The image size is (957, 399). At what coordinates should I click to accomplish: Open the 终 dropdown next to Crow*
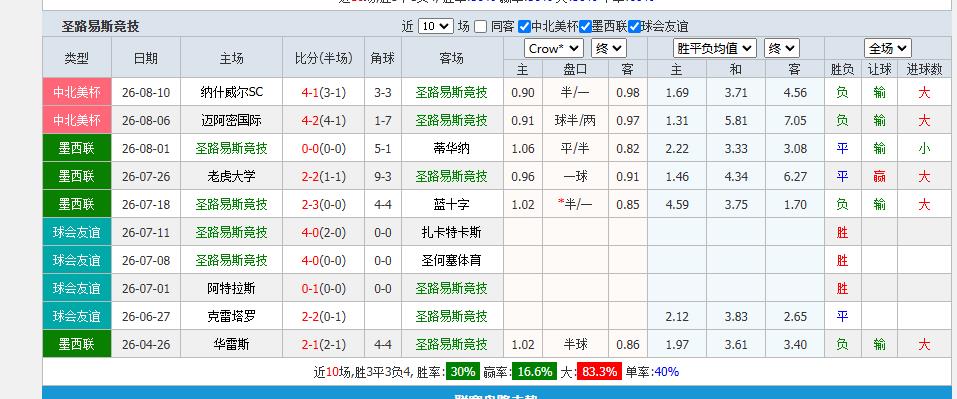click(x=609, y=48)
